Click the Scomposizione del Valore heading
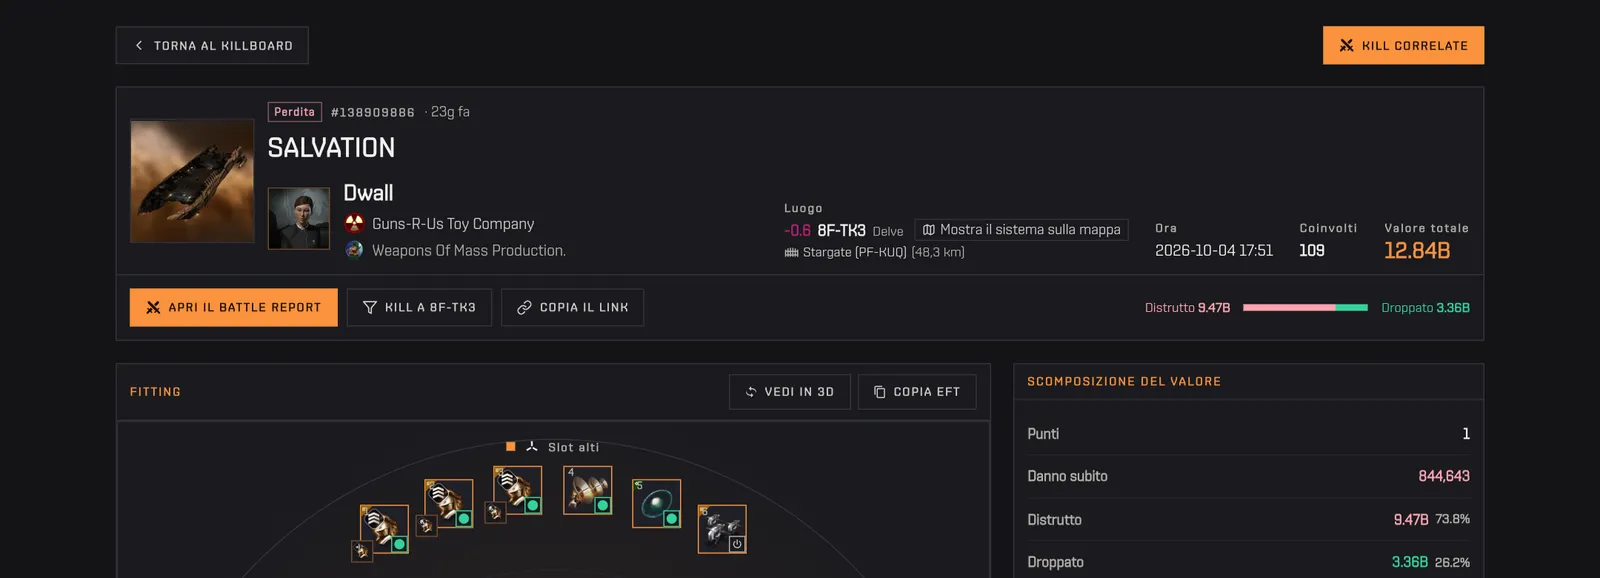This screenshot has width=1600, height=578. pyautogui.click(x=1124, y=382)
